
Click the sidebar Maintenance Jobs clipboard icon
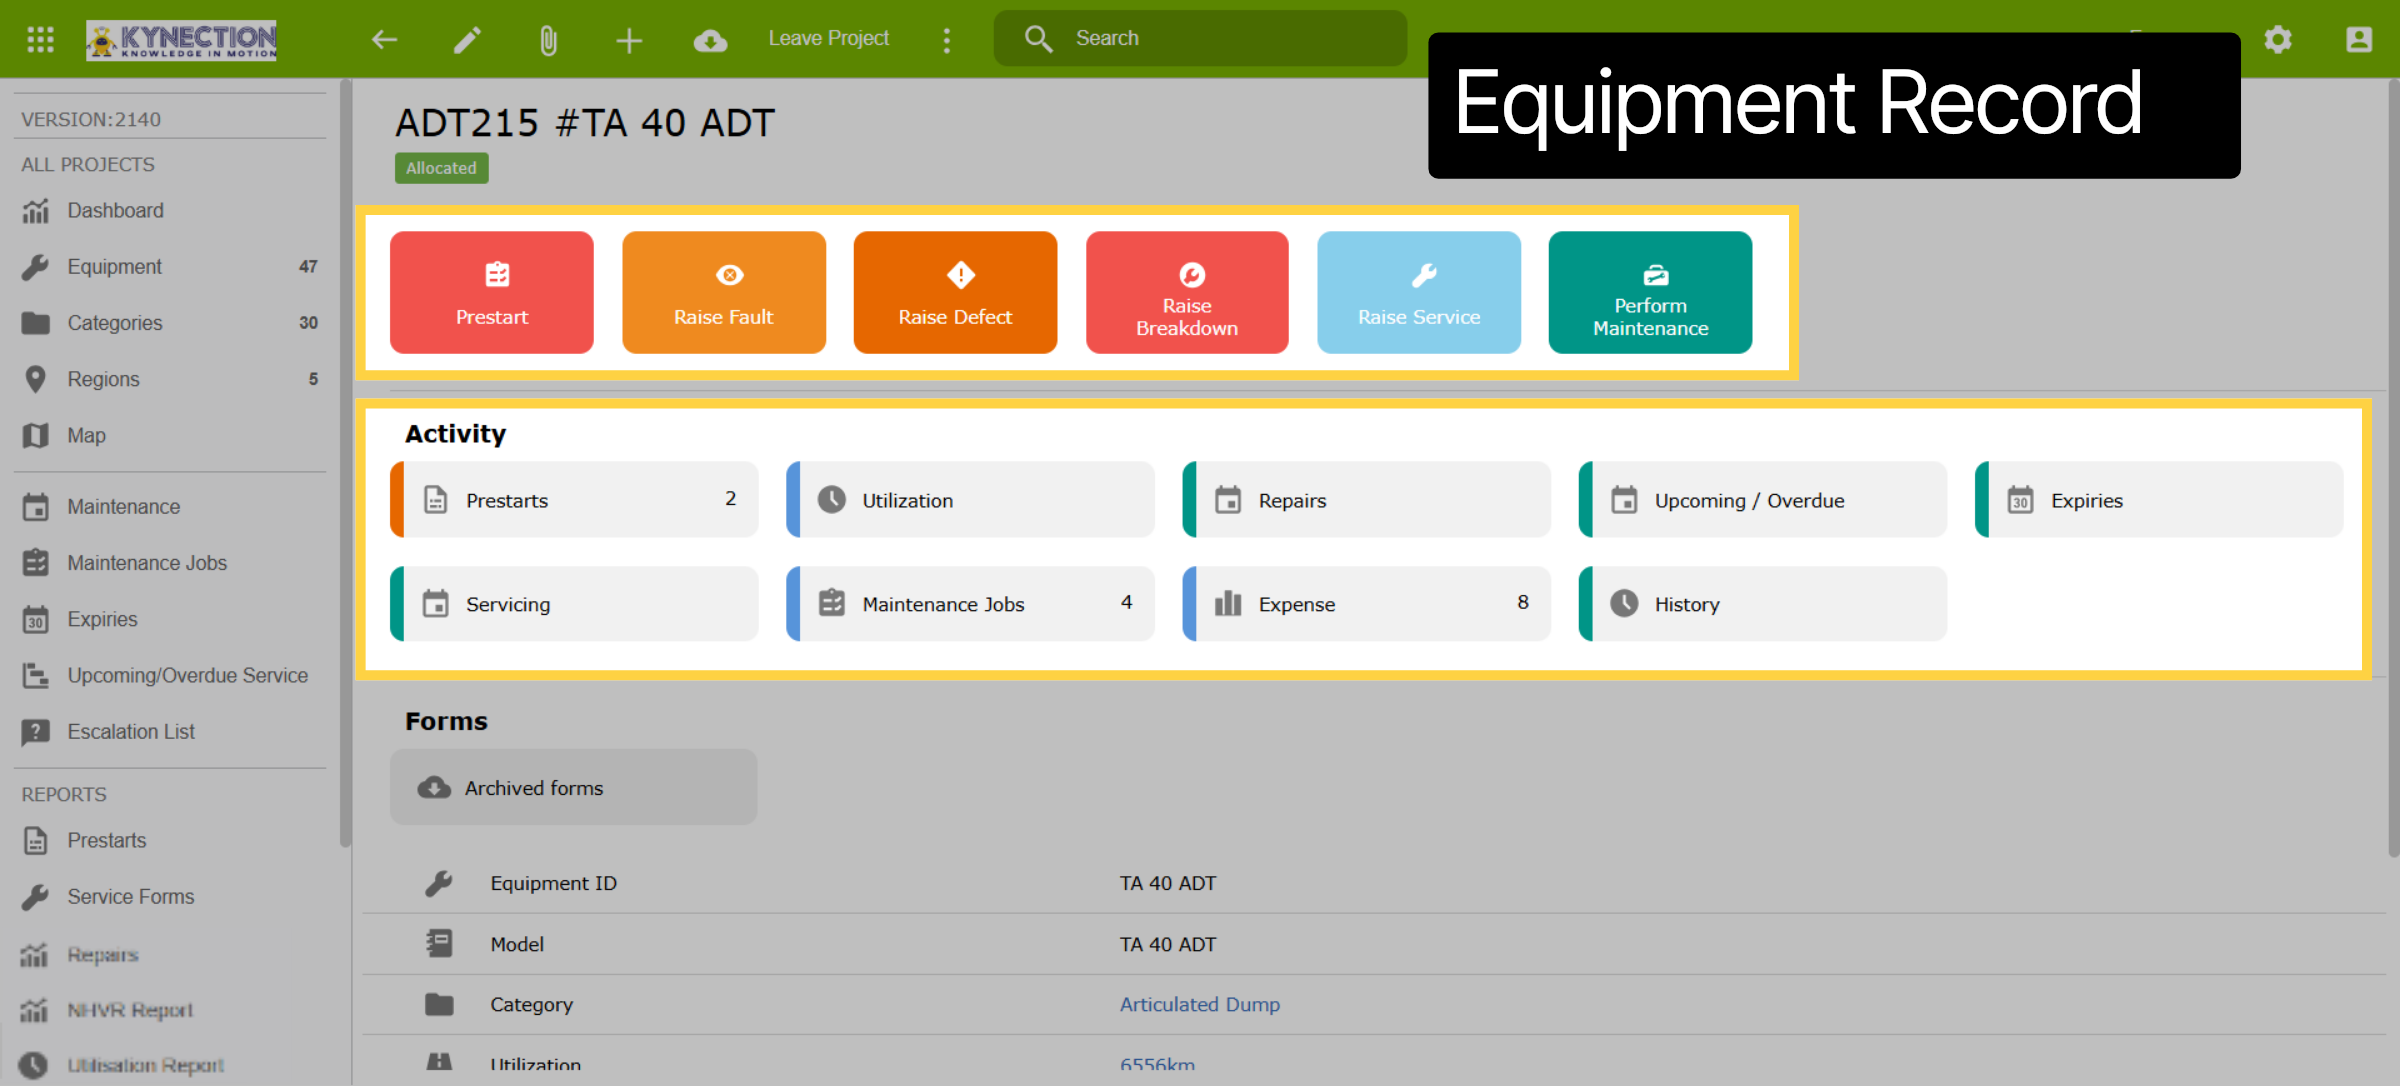[x=35, y=562]
